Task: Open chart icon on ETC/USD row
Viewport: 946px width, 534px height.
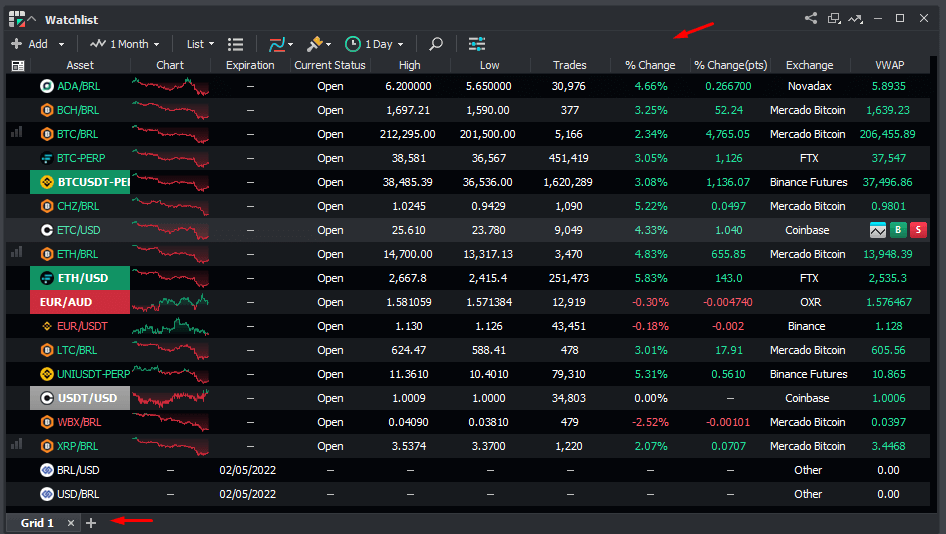Action: [x=878, y=230]
